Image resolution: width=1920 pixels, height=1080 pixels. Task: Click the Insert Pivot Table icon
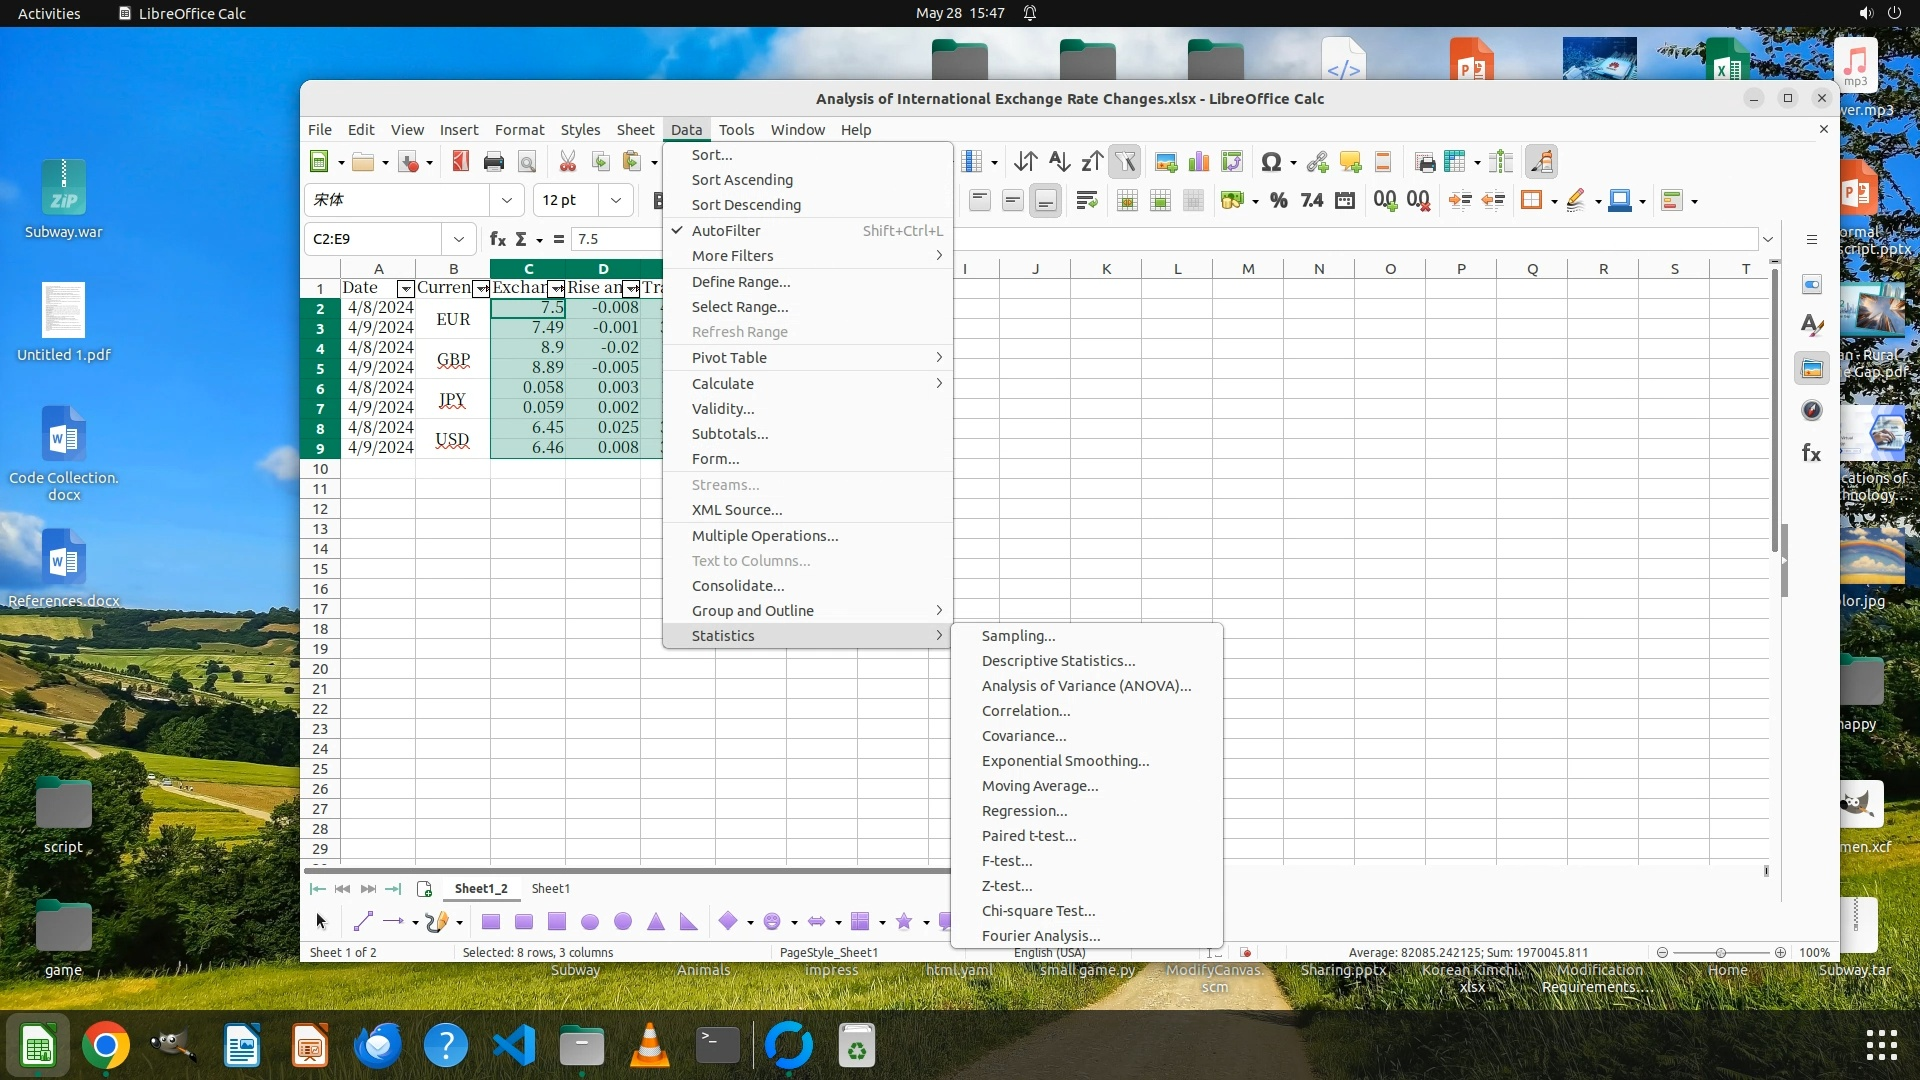click(1231, 162)
